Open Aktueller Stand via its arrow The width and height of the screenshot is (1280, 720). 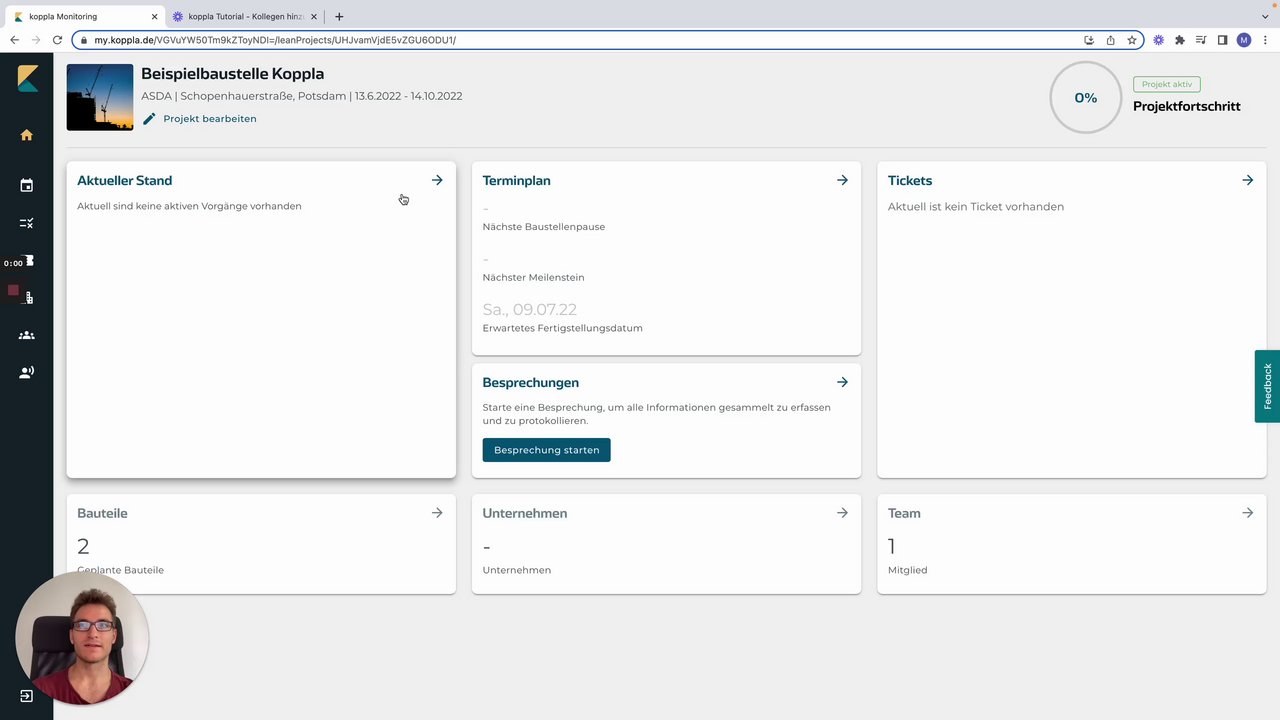[x=437, y=180]
